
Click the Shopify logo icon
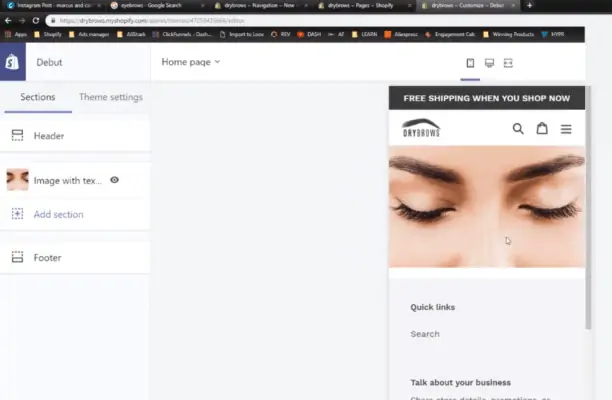point(12,62)
